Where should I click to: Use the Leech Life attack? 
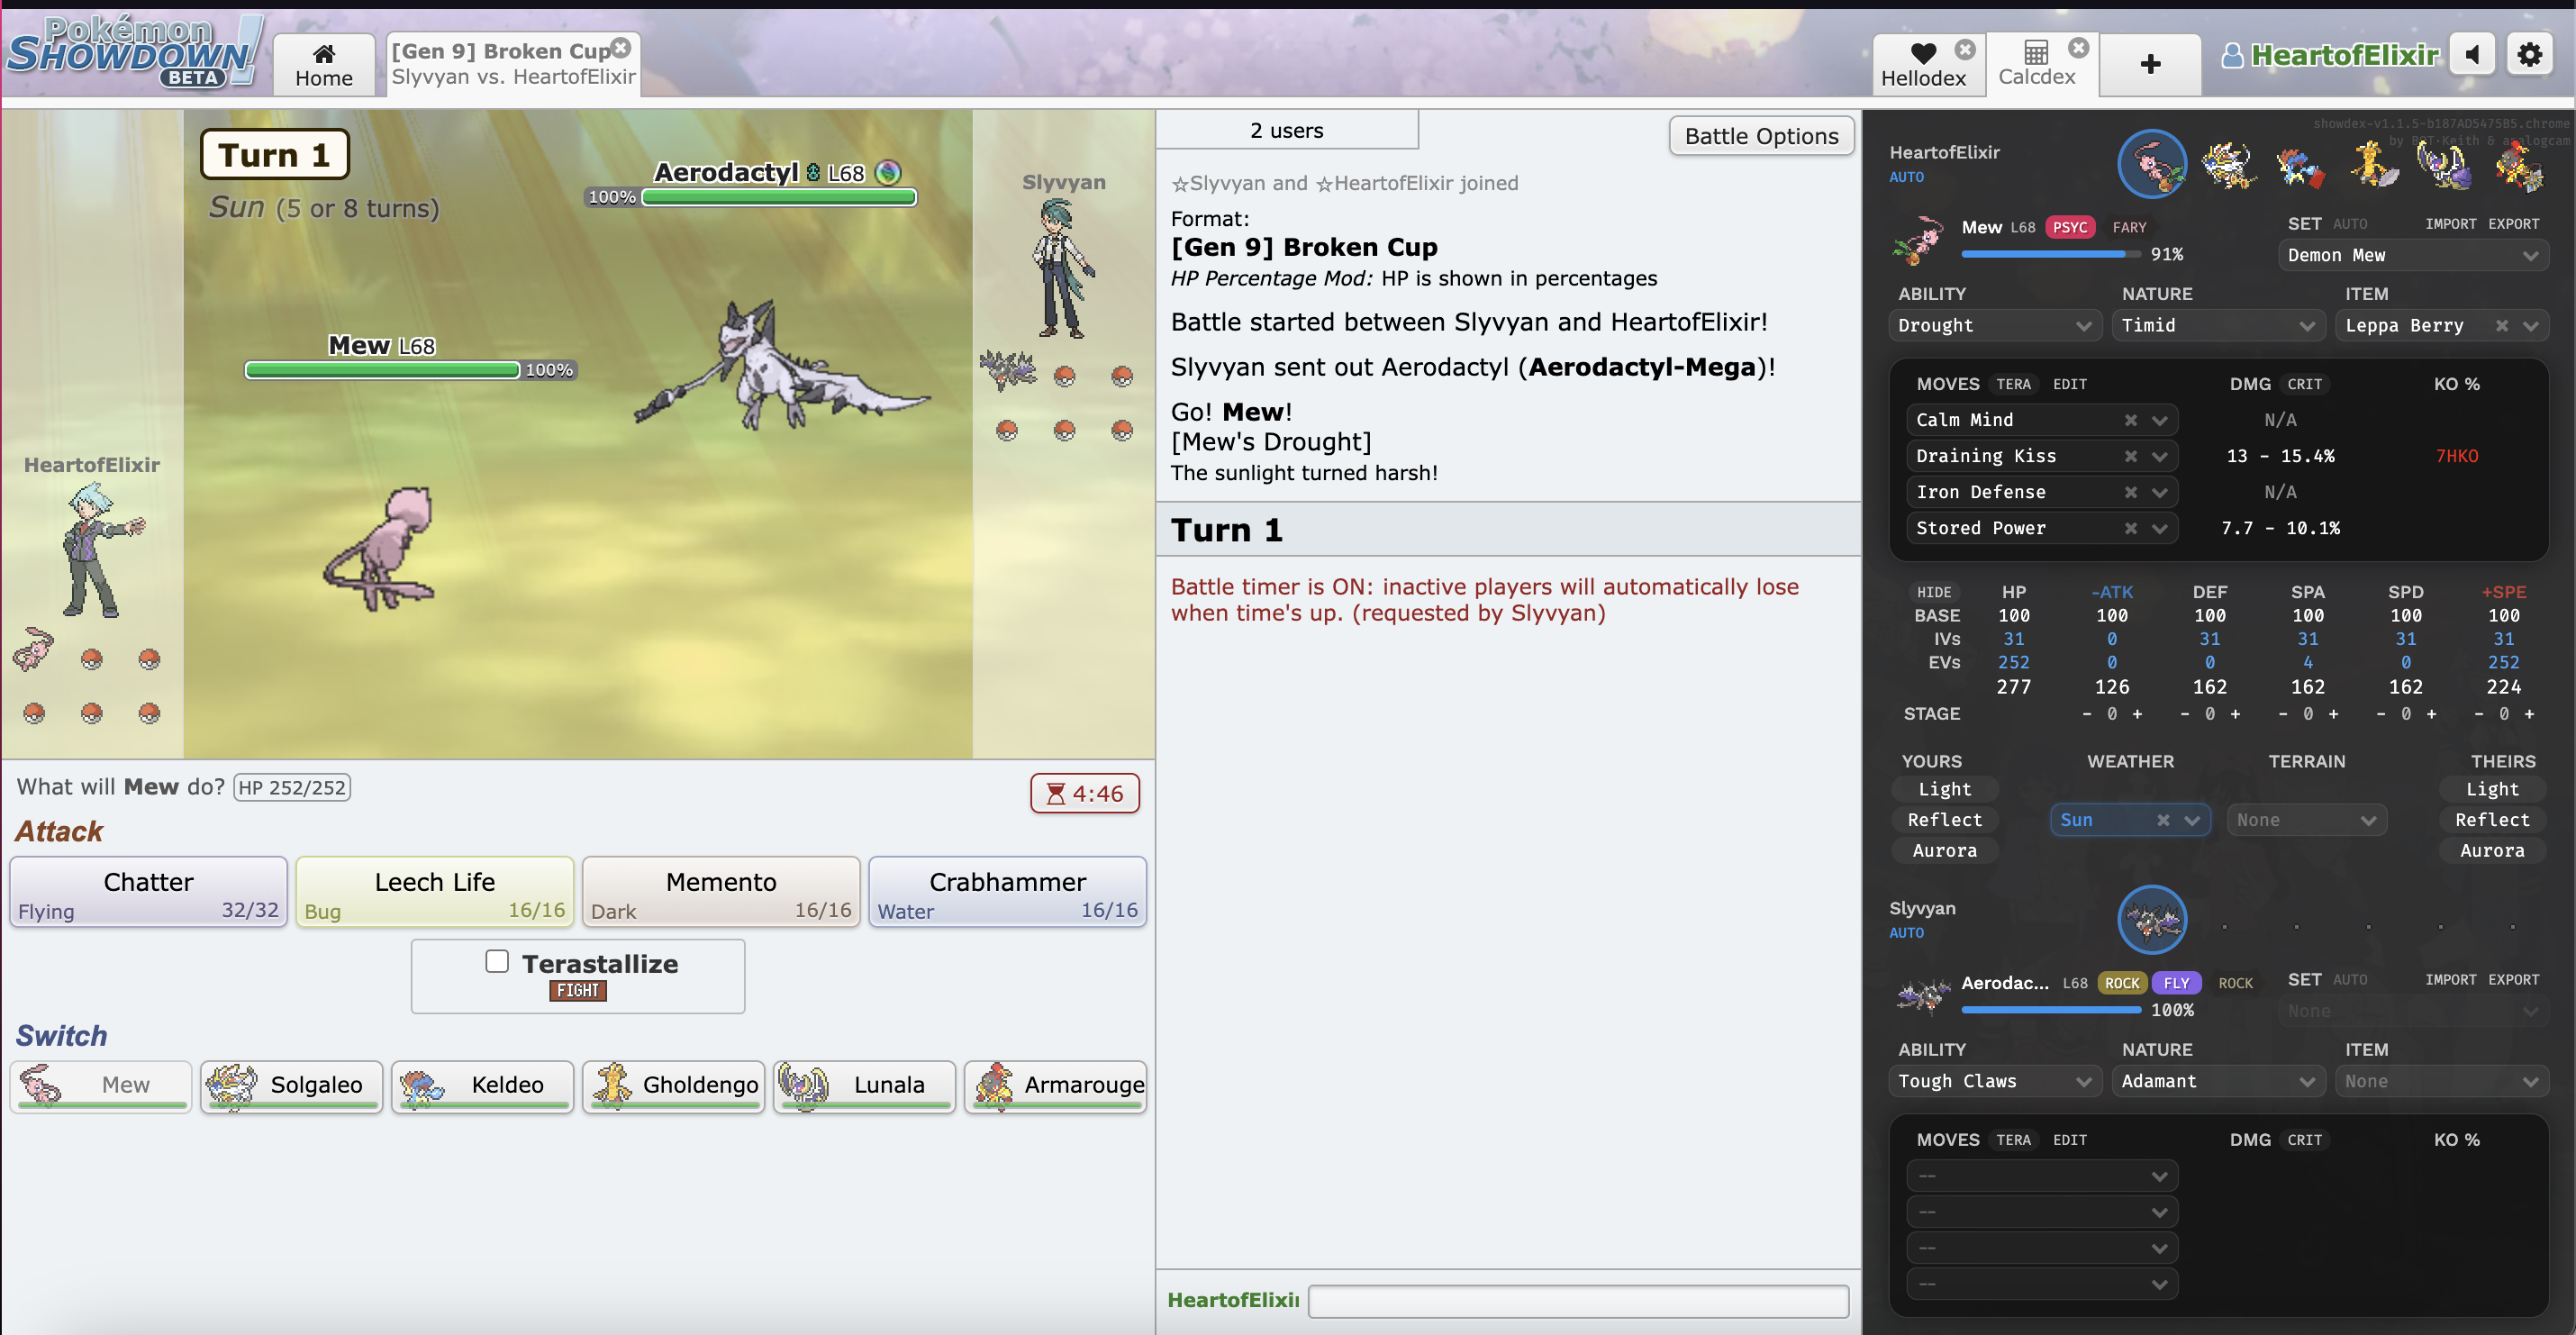click(434, 892)
